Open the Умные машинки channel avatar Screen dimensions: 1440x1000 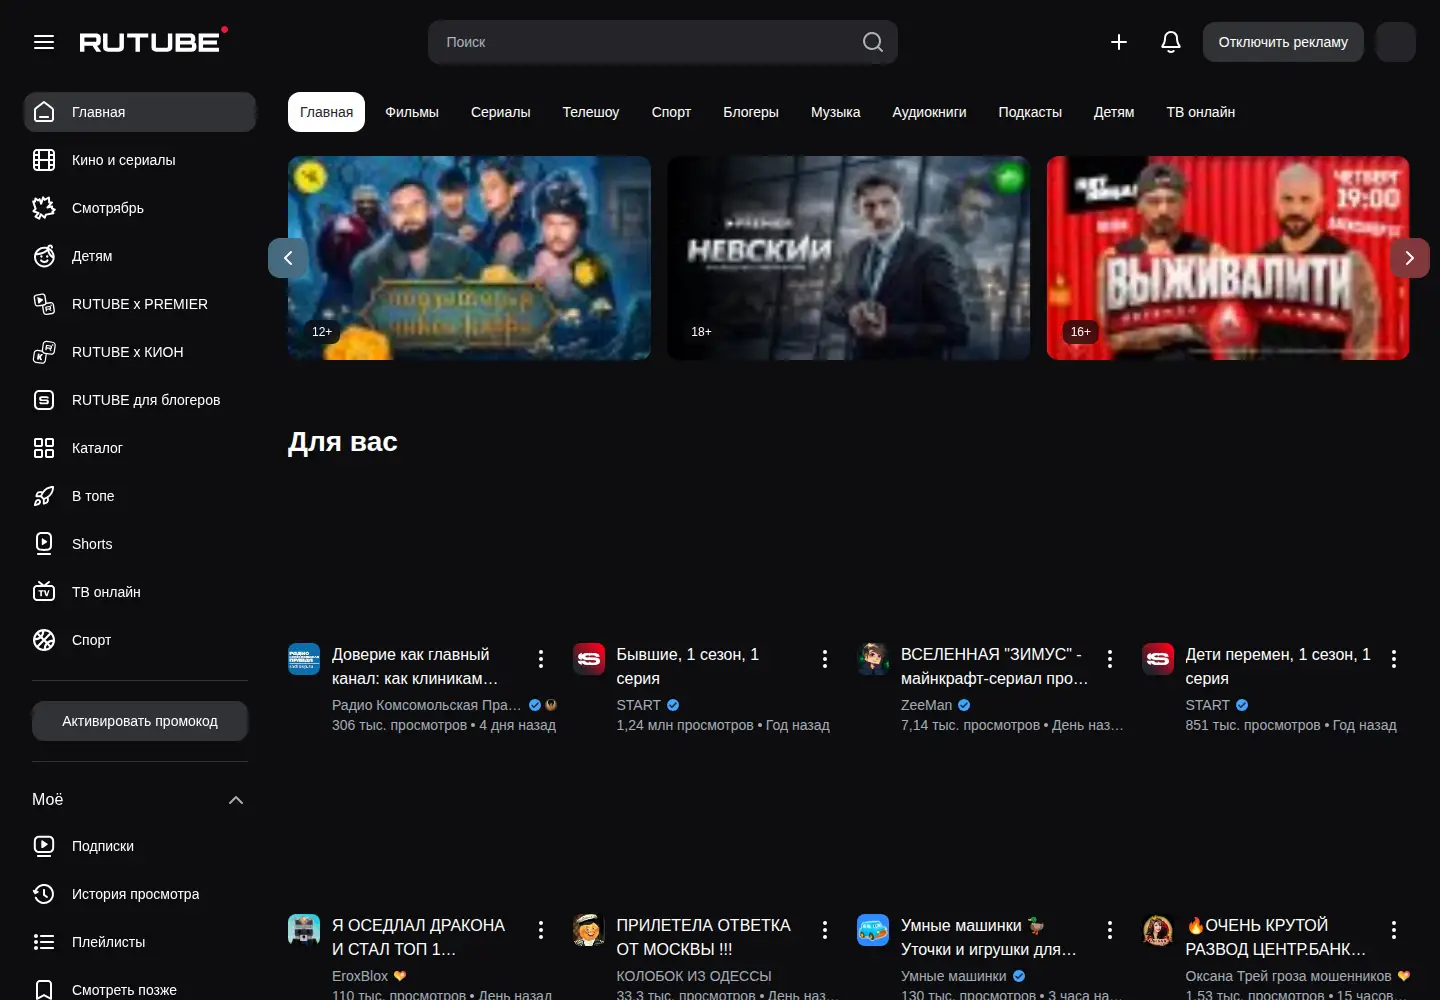[x=873, y=930]
